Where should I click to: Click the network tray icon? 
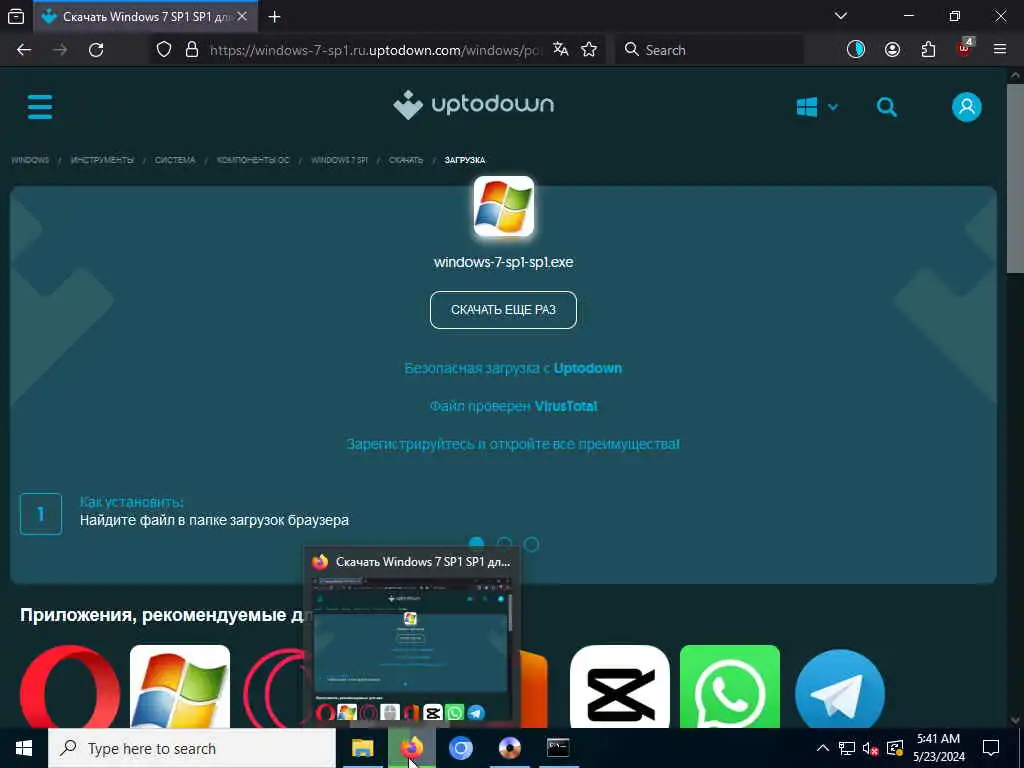coord(846,748)
